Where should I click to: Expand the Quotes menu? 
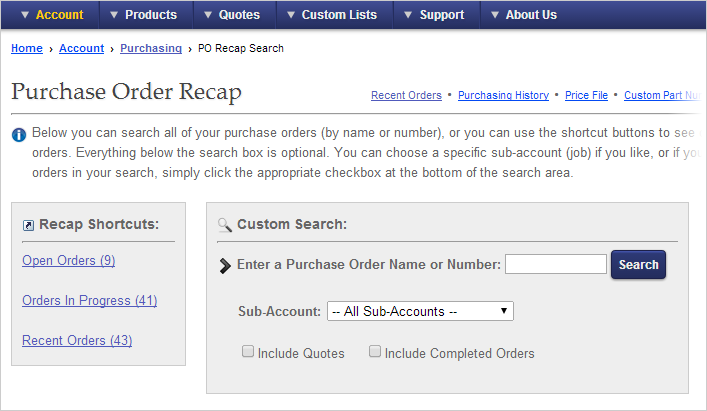(231, 15)
